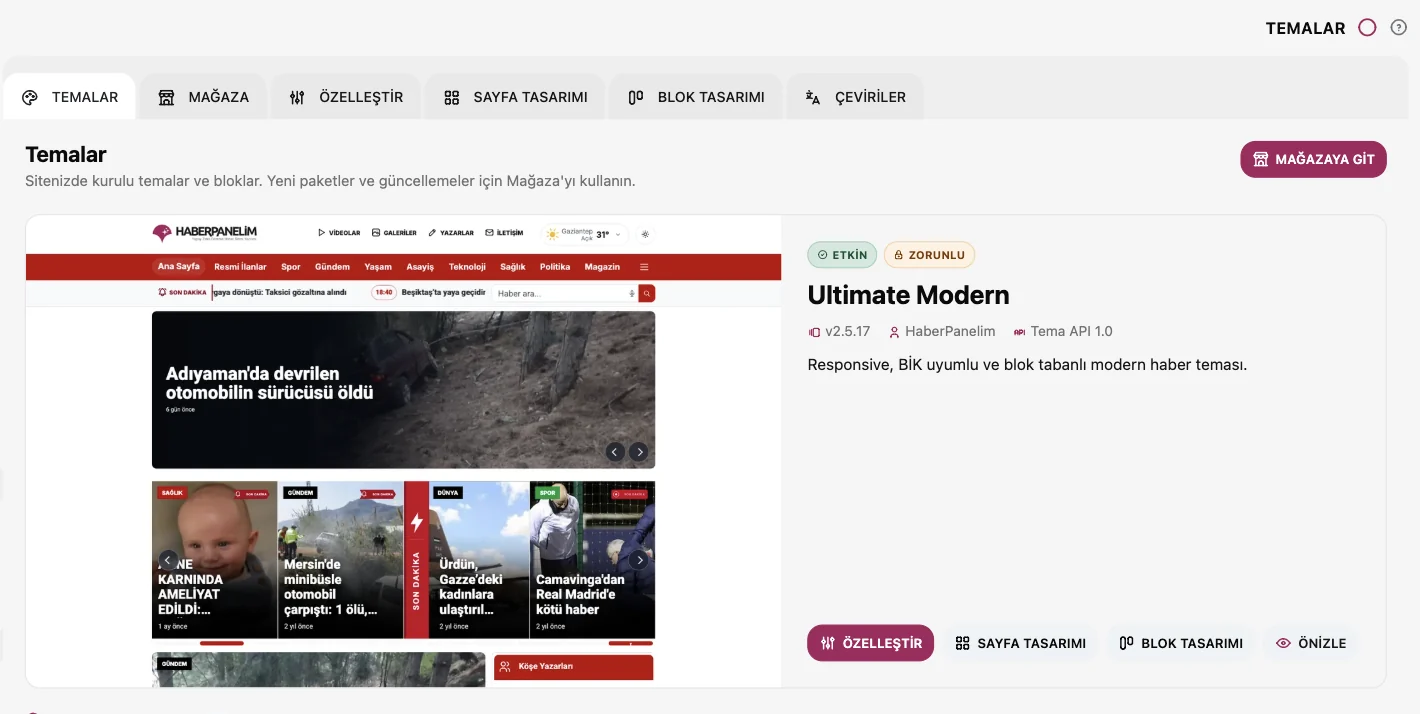This screenshot has height=714, width=1420.
Task: Toggle dark mode sun icon in preview
Action: click(x=645, y=234)
